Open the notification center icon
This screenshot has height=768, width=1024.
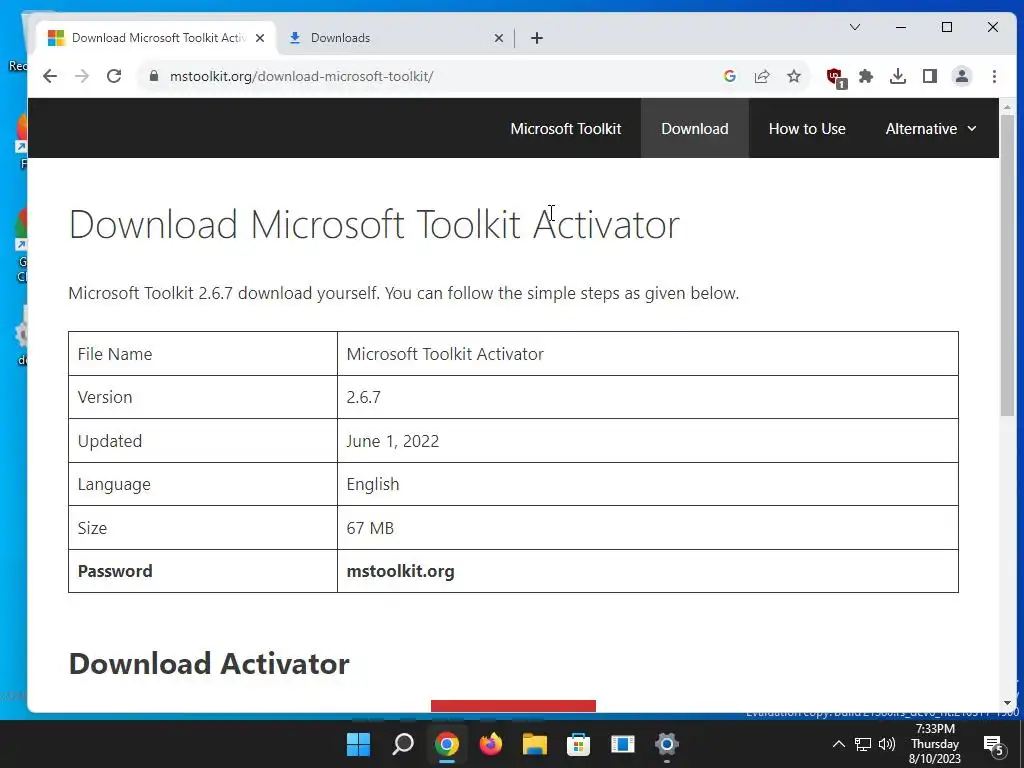click(x=993, y=744)
